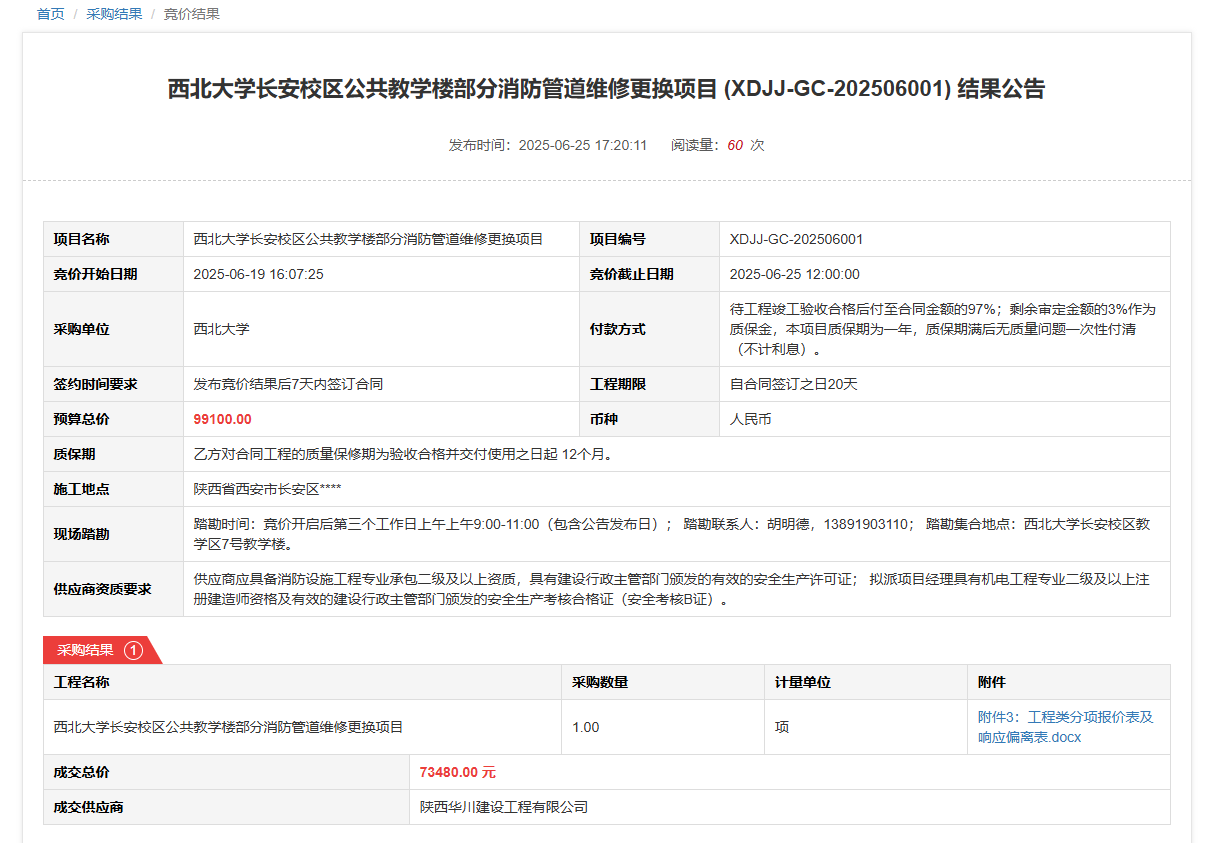This screenshot has width=1211, height=843.
Task: Select the red 采购结果 tab
Action: 86,650
